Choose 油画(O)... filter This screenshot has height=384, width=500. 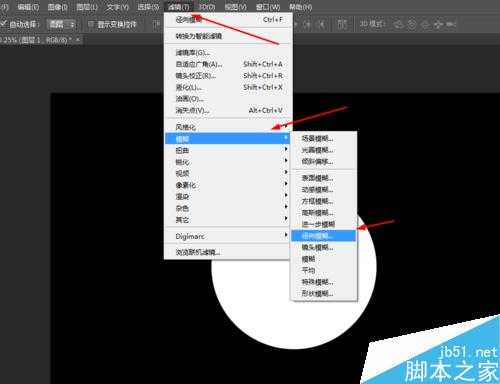tap(227, 99)
